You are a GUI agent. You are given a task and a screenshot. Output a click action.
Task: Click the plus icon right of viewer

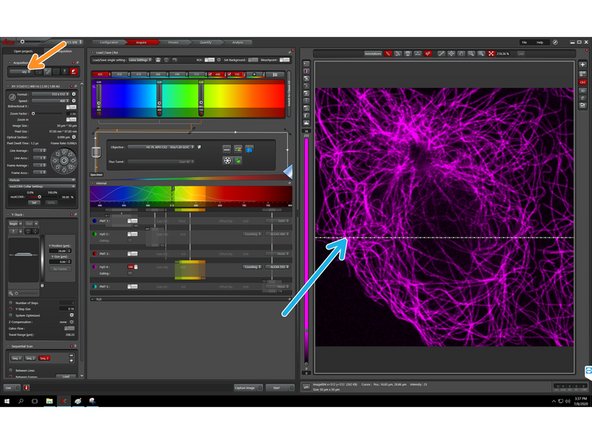(x=583, y=65)
